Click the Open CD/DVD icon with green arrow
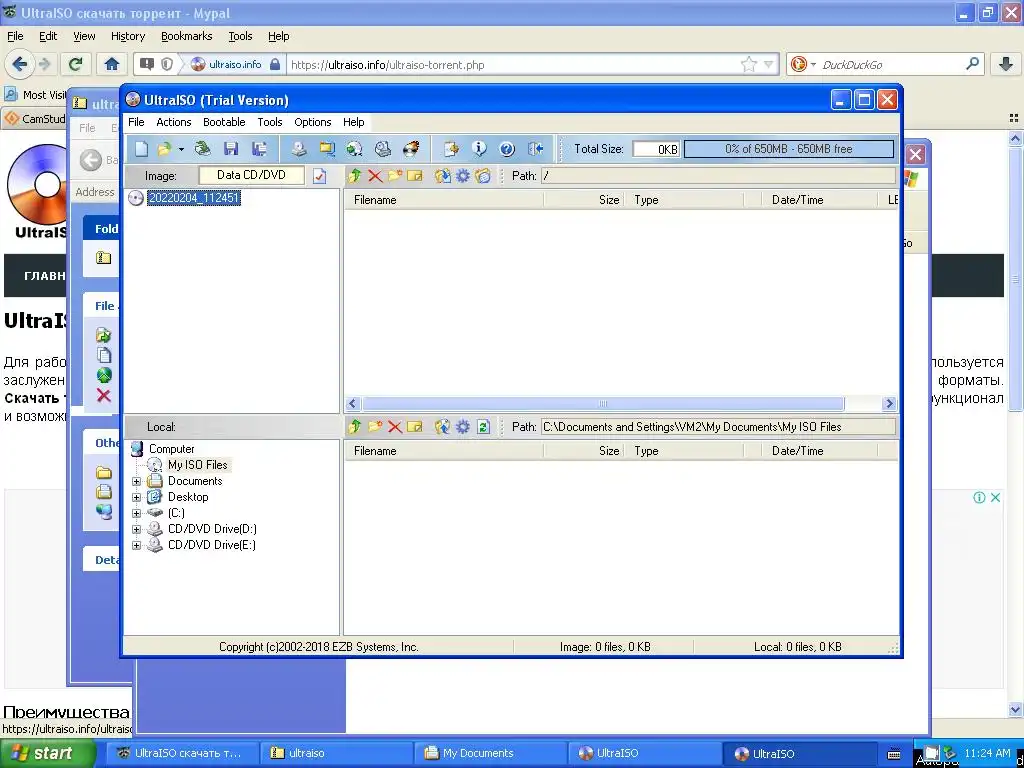The width and height of the screenshot is (1024, 768). click(x=202, y=149)
